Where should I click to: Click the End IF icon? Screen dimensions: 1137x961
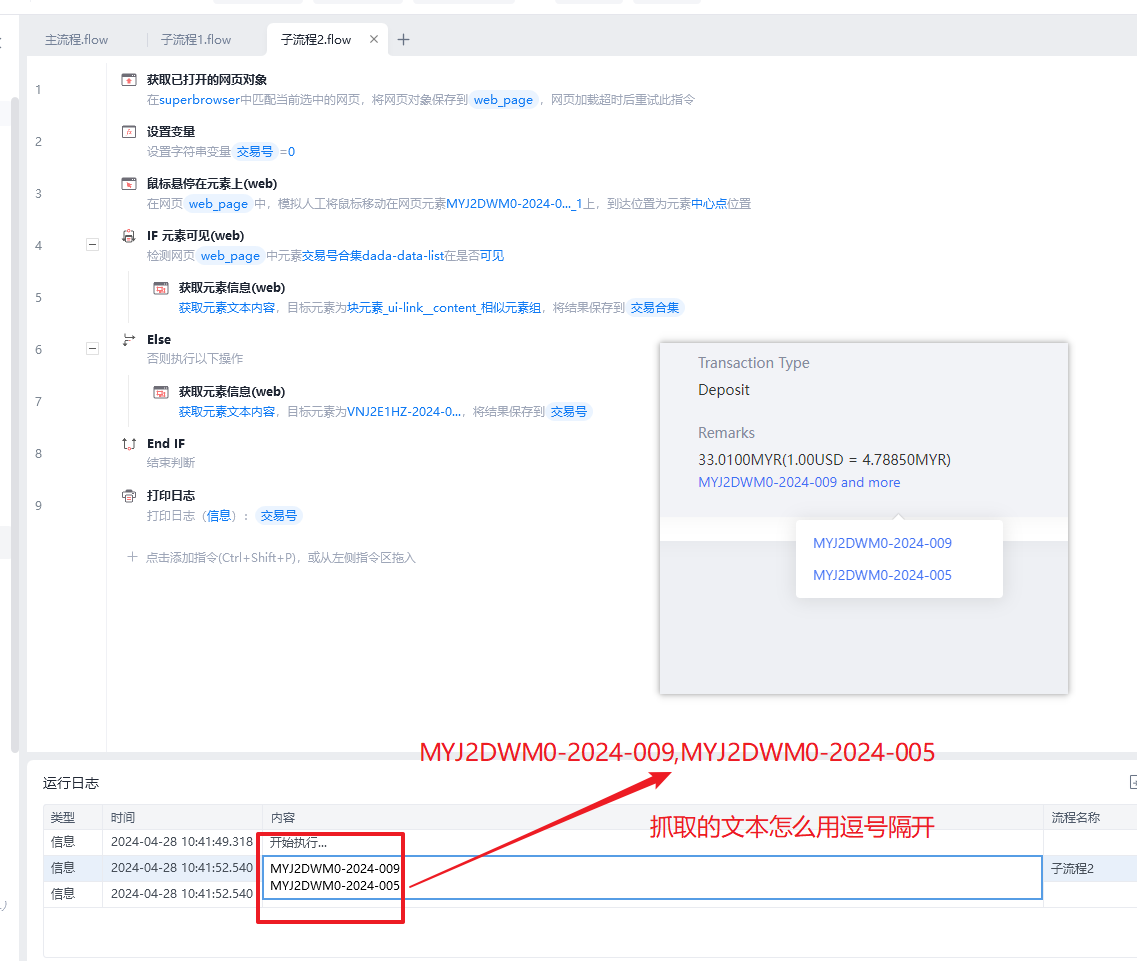(129, 444)
